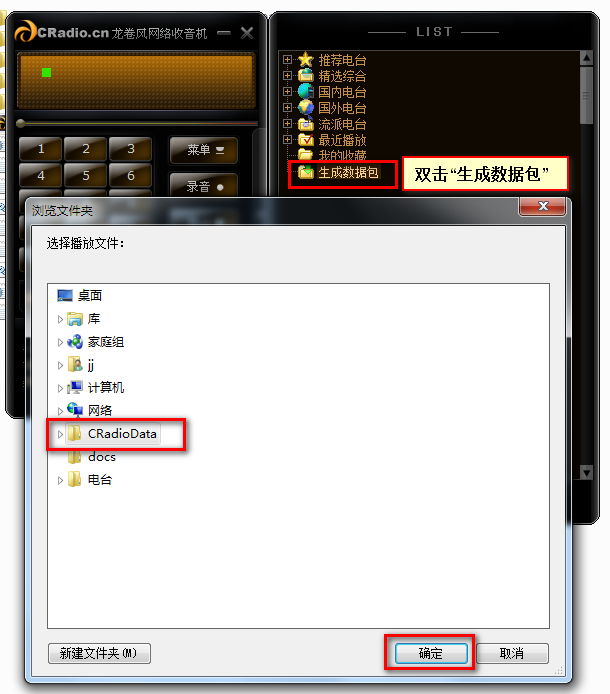Open the 菜单 dropdown menu
Screen dimensions: 610x694
tap(204, 150)
